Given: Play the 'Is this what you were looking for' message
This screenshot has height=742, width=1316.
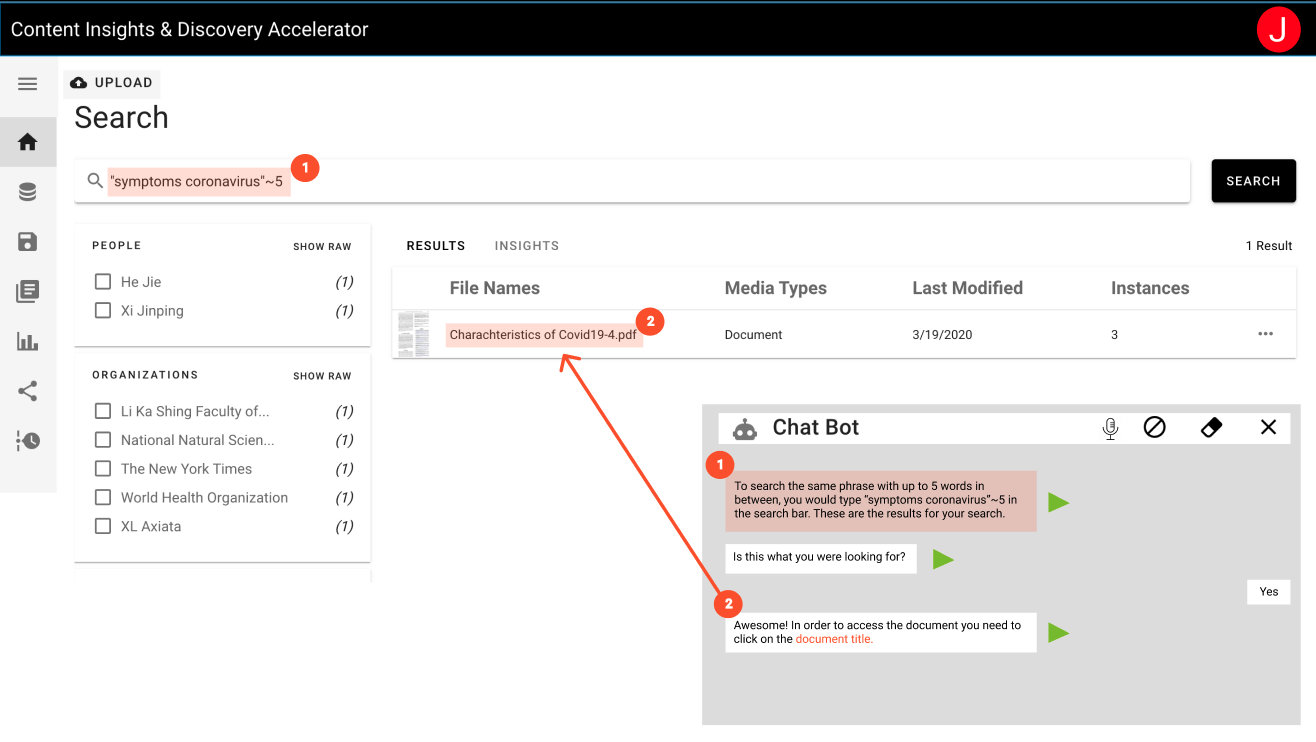Looking at the screenshot, I should click(943, 559).
